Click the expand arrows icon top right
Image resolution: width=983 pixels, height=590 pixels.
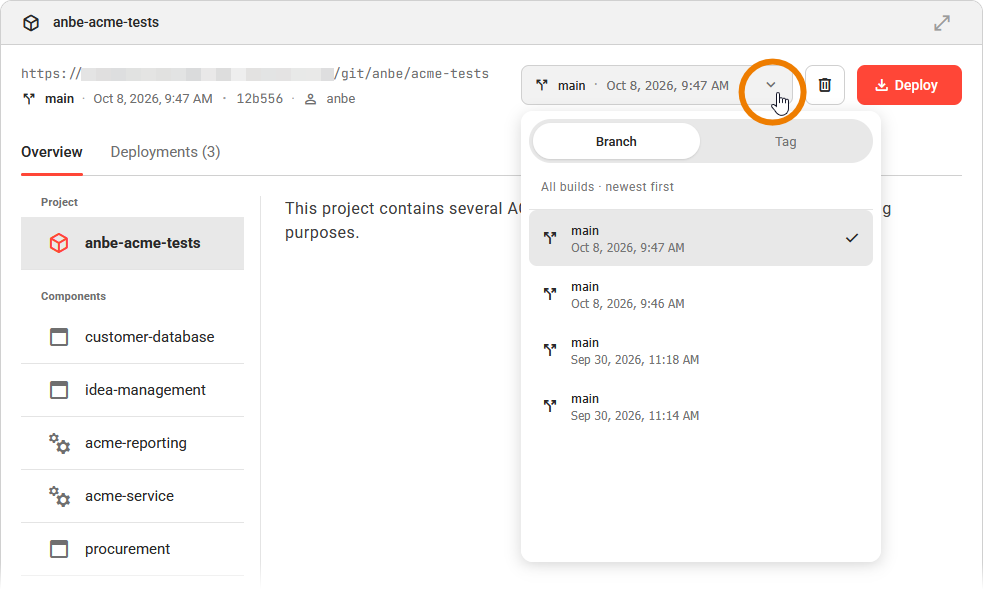pos(942,23)
